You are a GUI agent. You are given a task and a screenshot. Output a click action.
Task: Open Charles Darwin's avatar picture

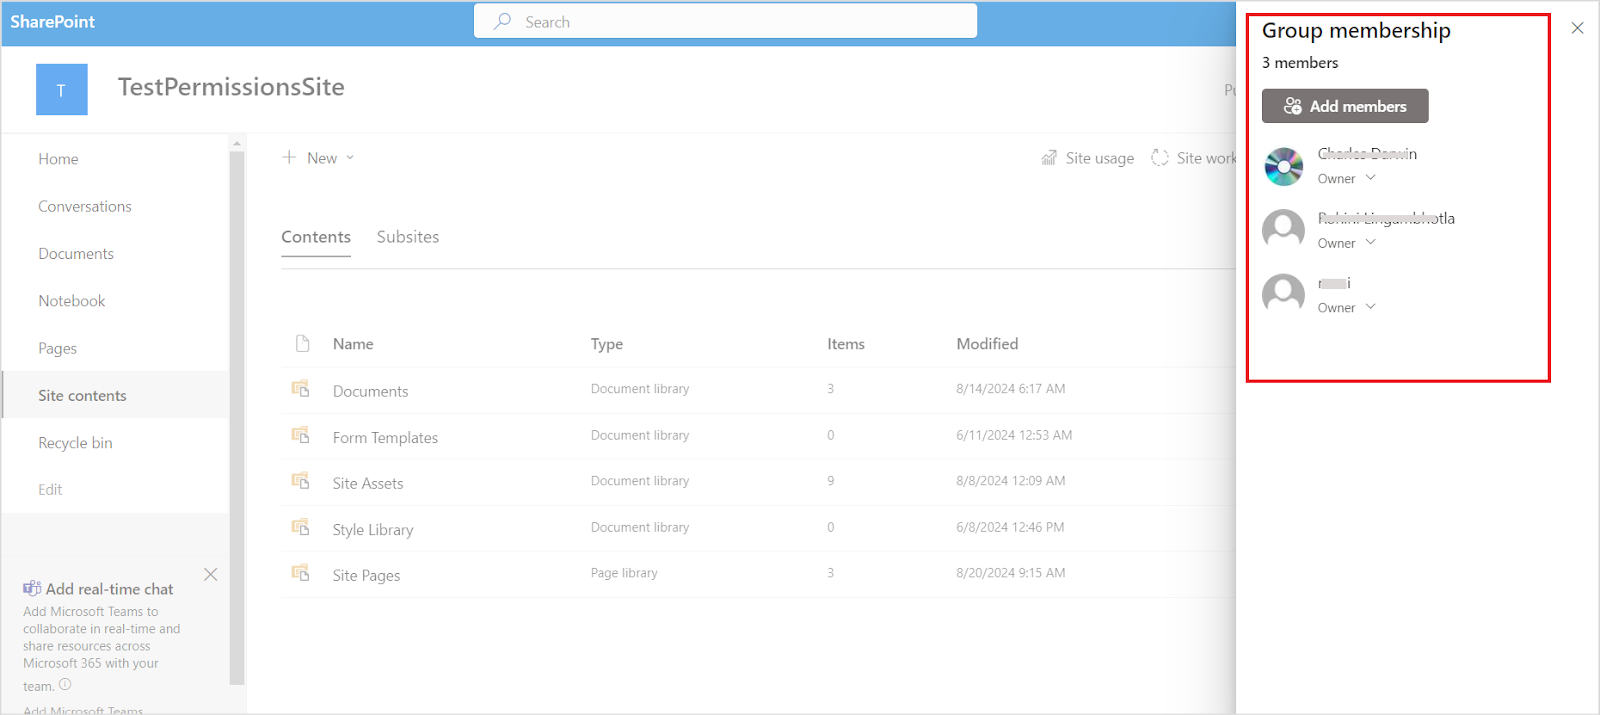point(1283,166)
